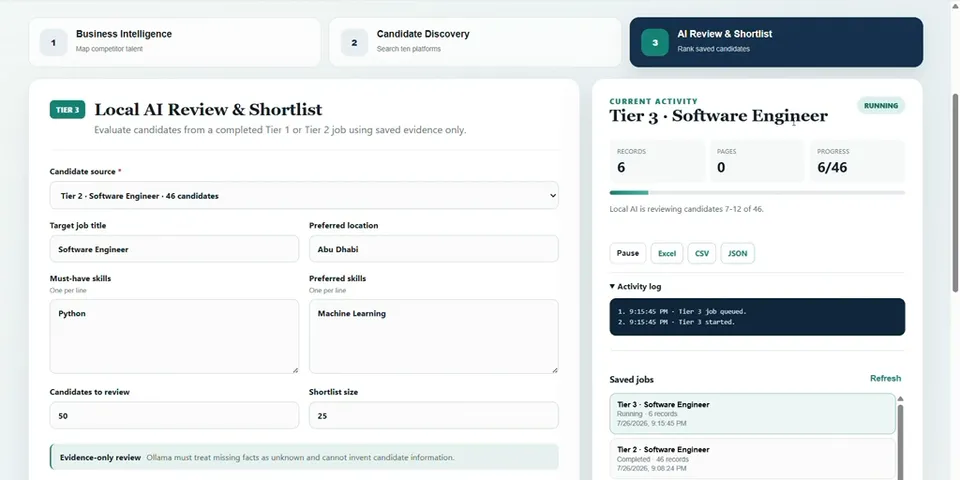
Task: Focus the Preferred skills text area
Action: [x=433, y=336]
